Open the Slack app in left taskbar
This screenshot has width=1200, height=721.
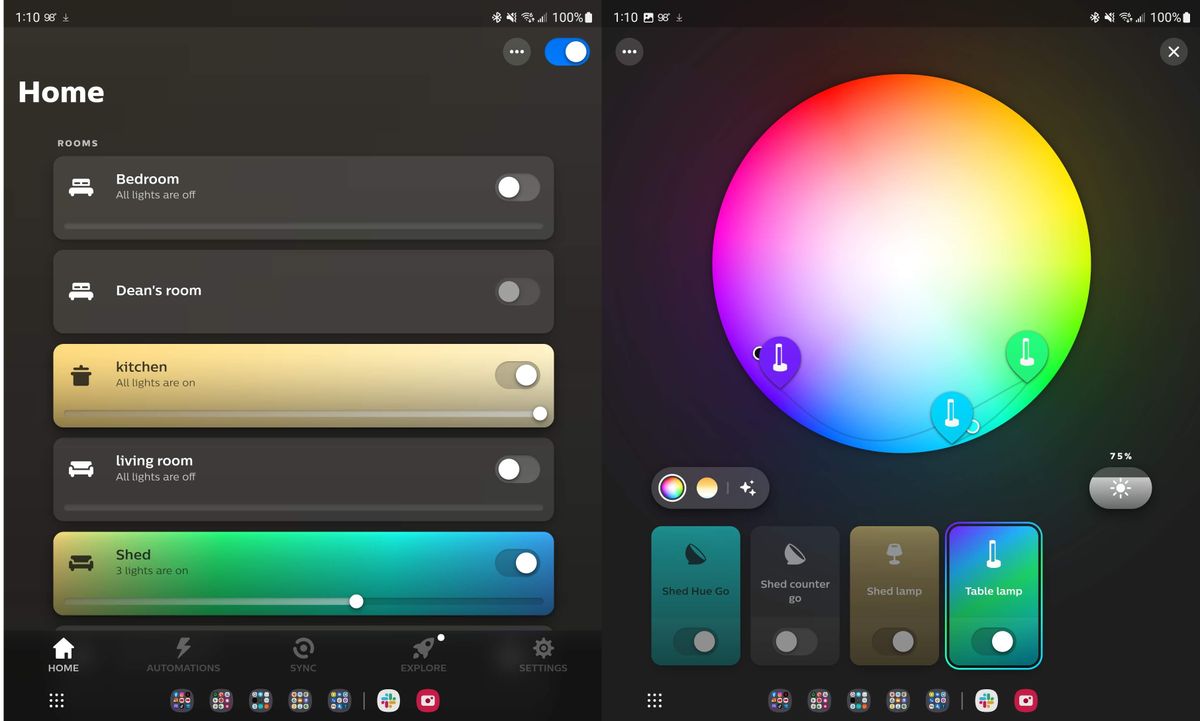click(x=388, y=701)
